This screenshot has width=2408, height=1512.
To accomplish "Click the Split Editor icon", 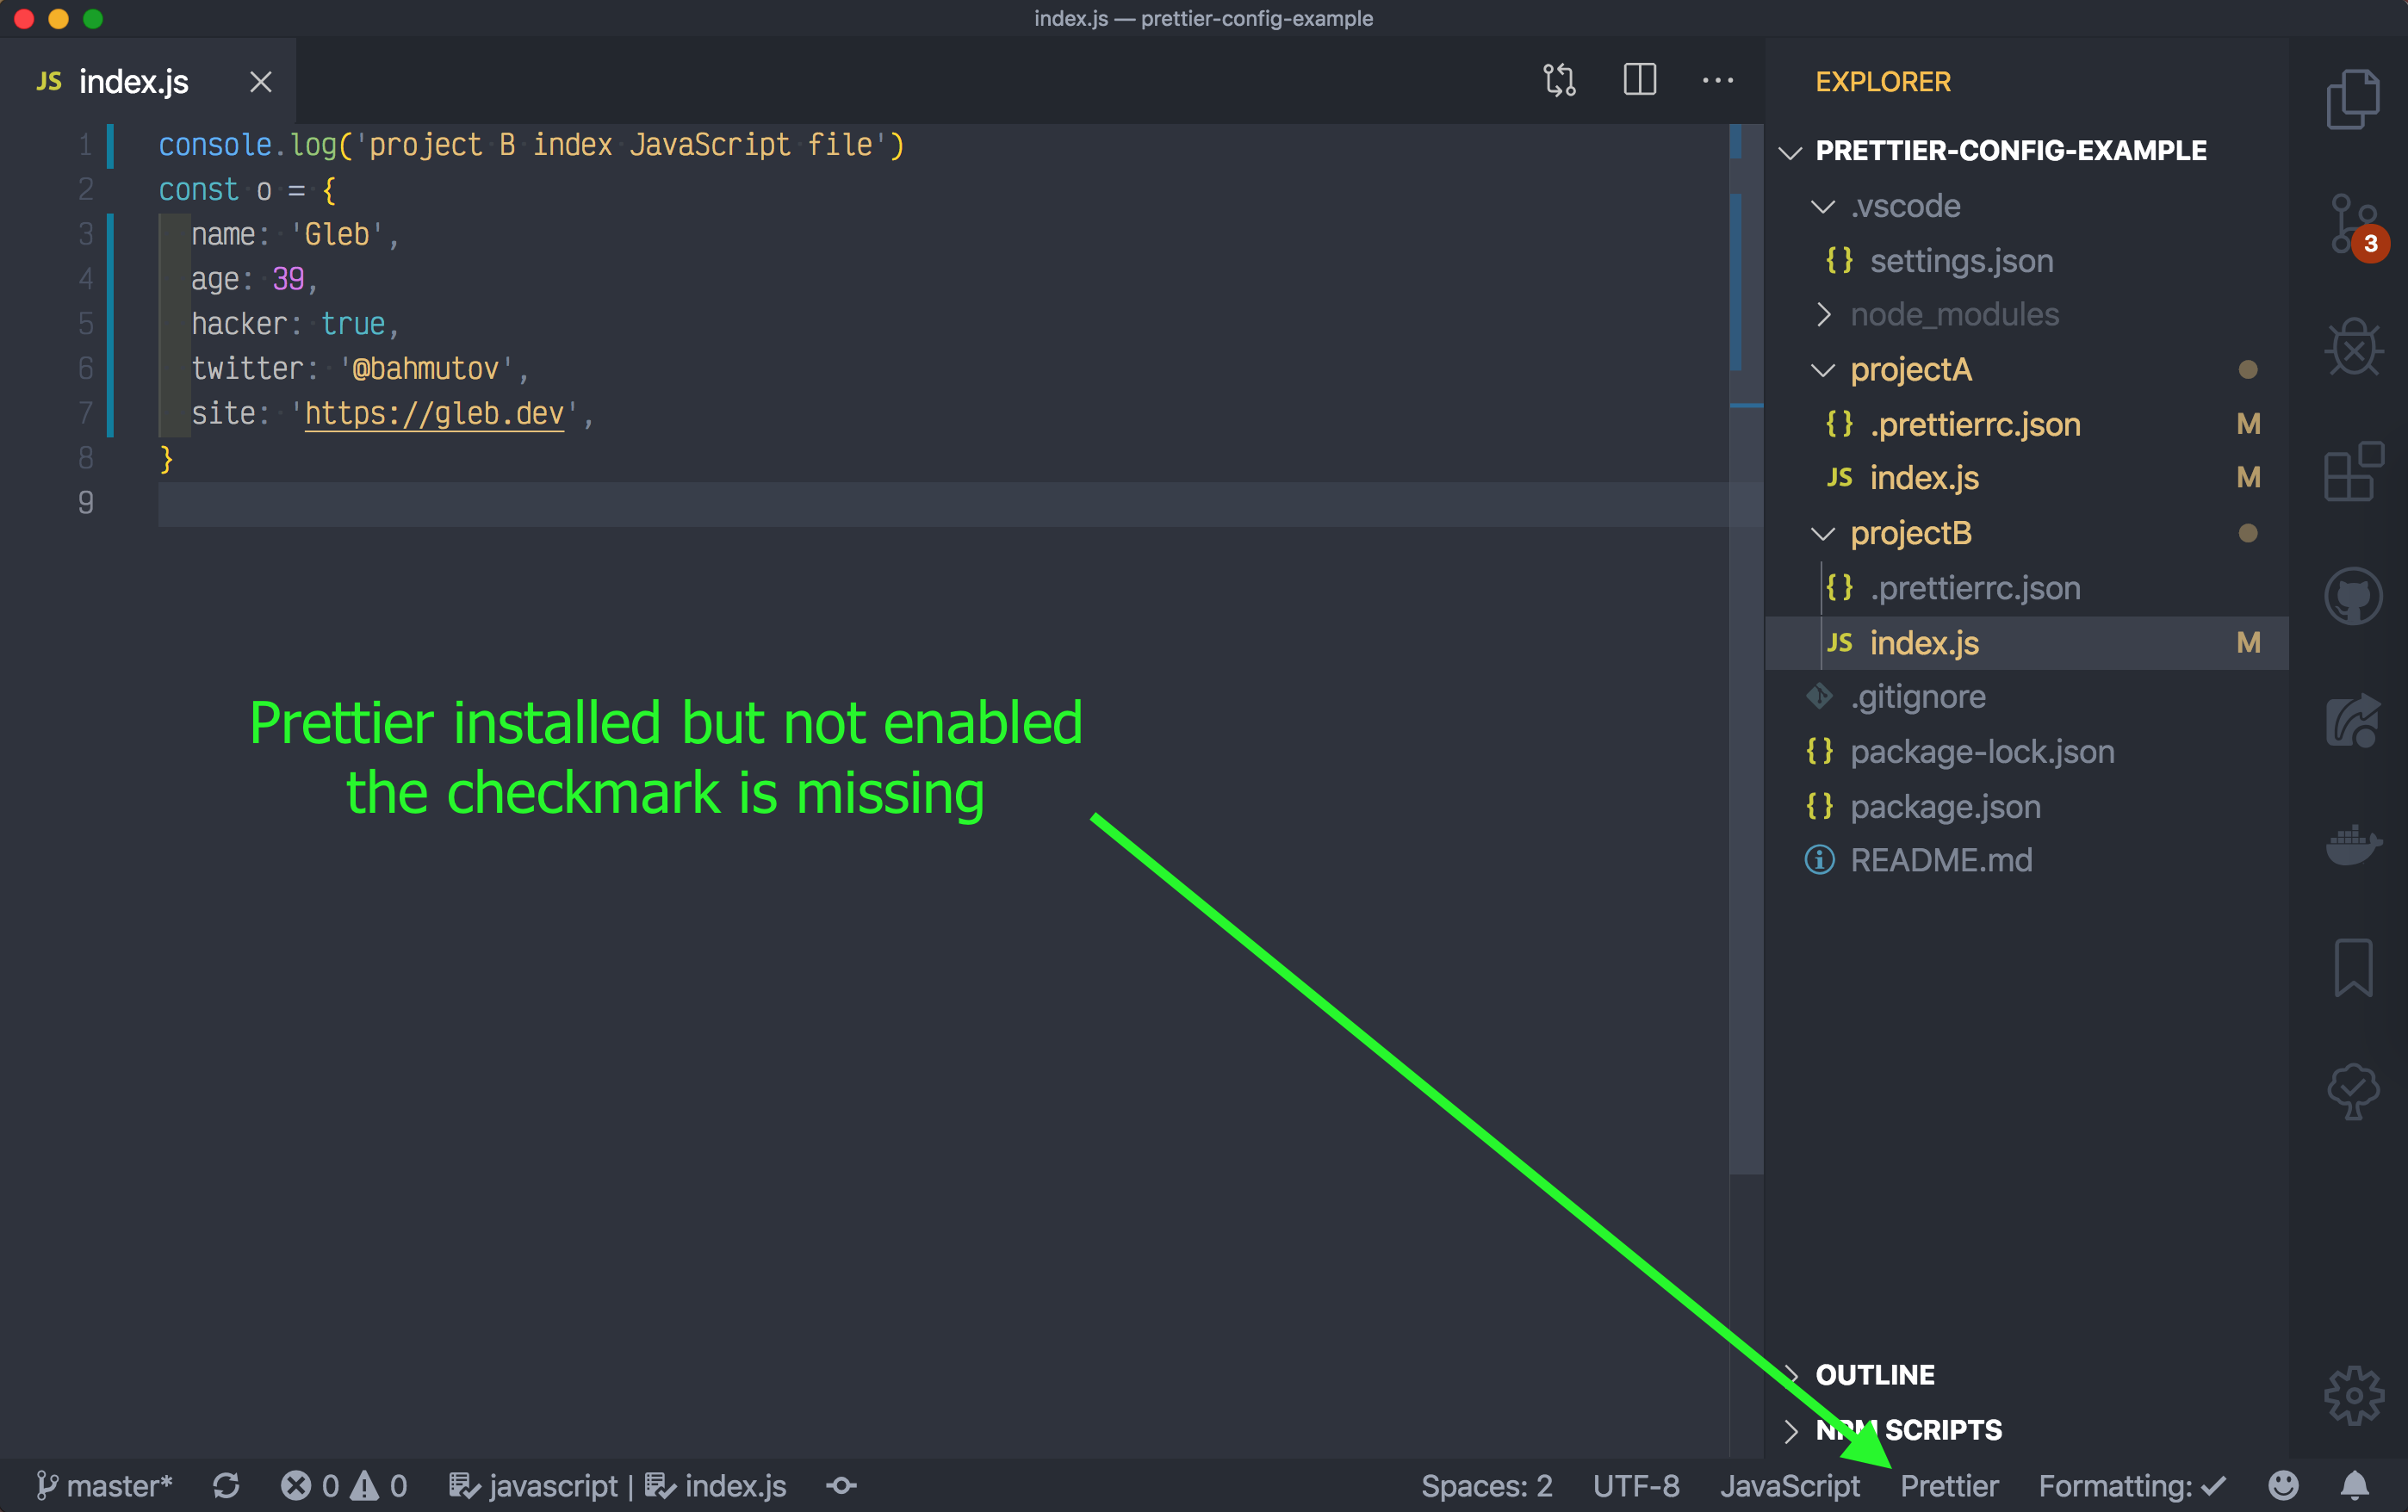I will (1639, 80).
